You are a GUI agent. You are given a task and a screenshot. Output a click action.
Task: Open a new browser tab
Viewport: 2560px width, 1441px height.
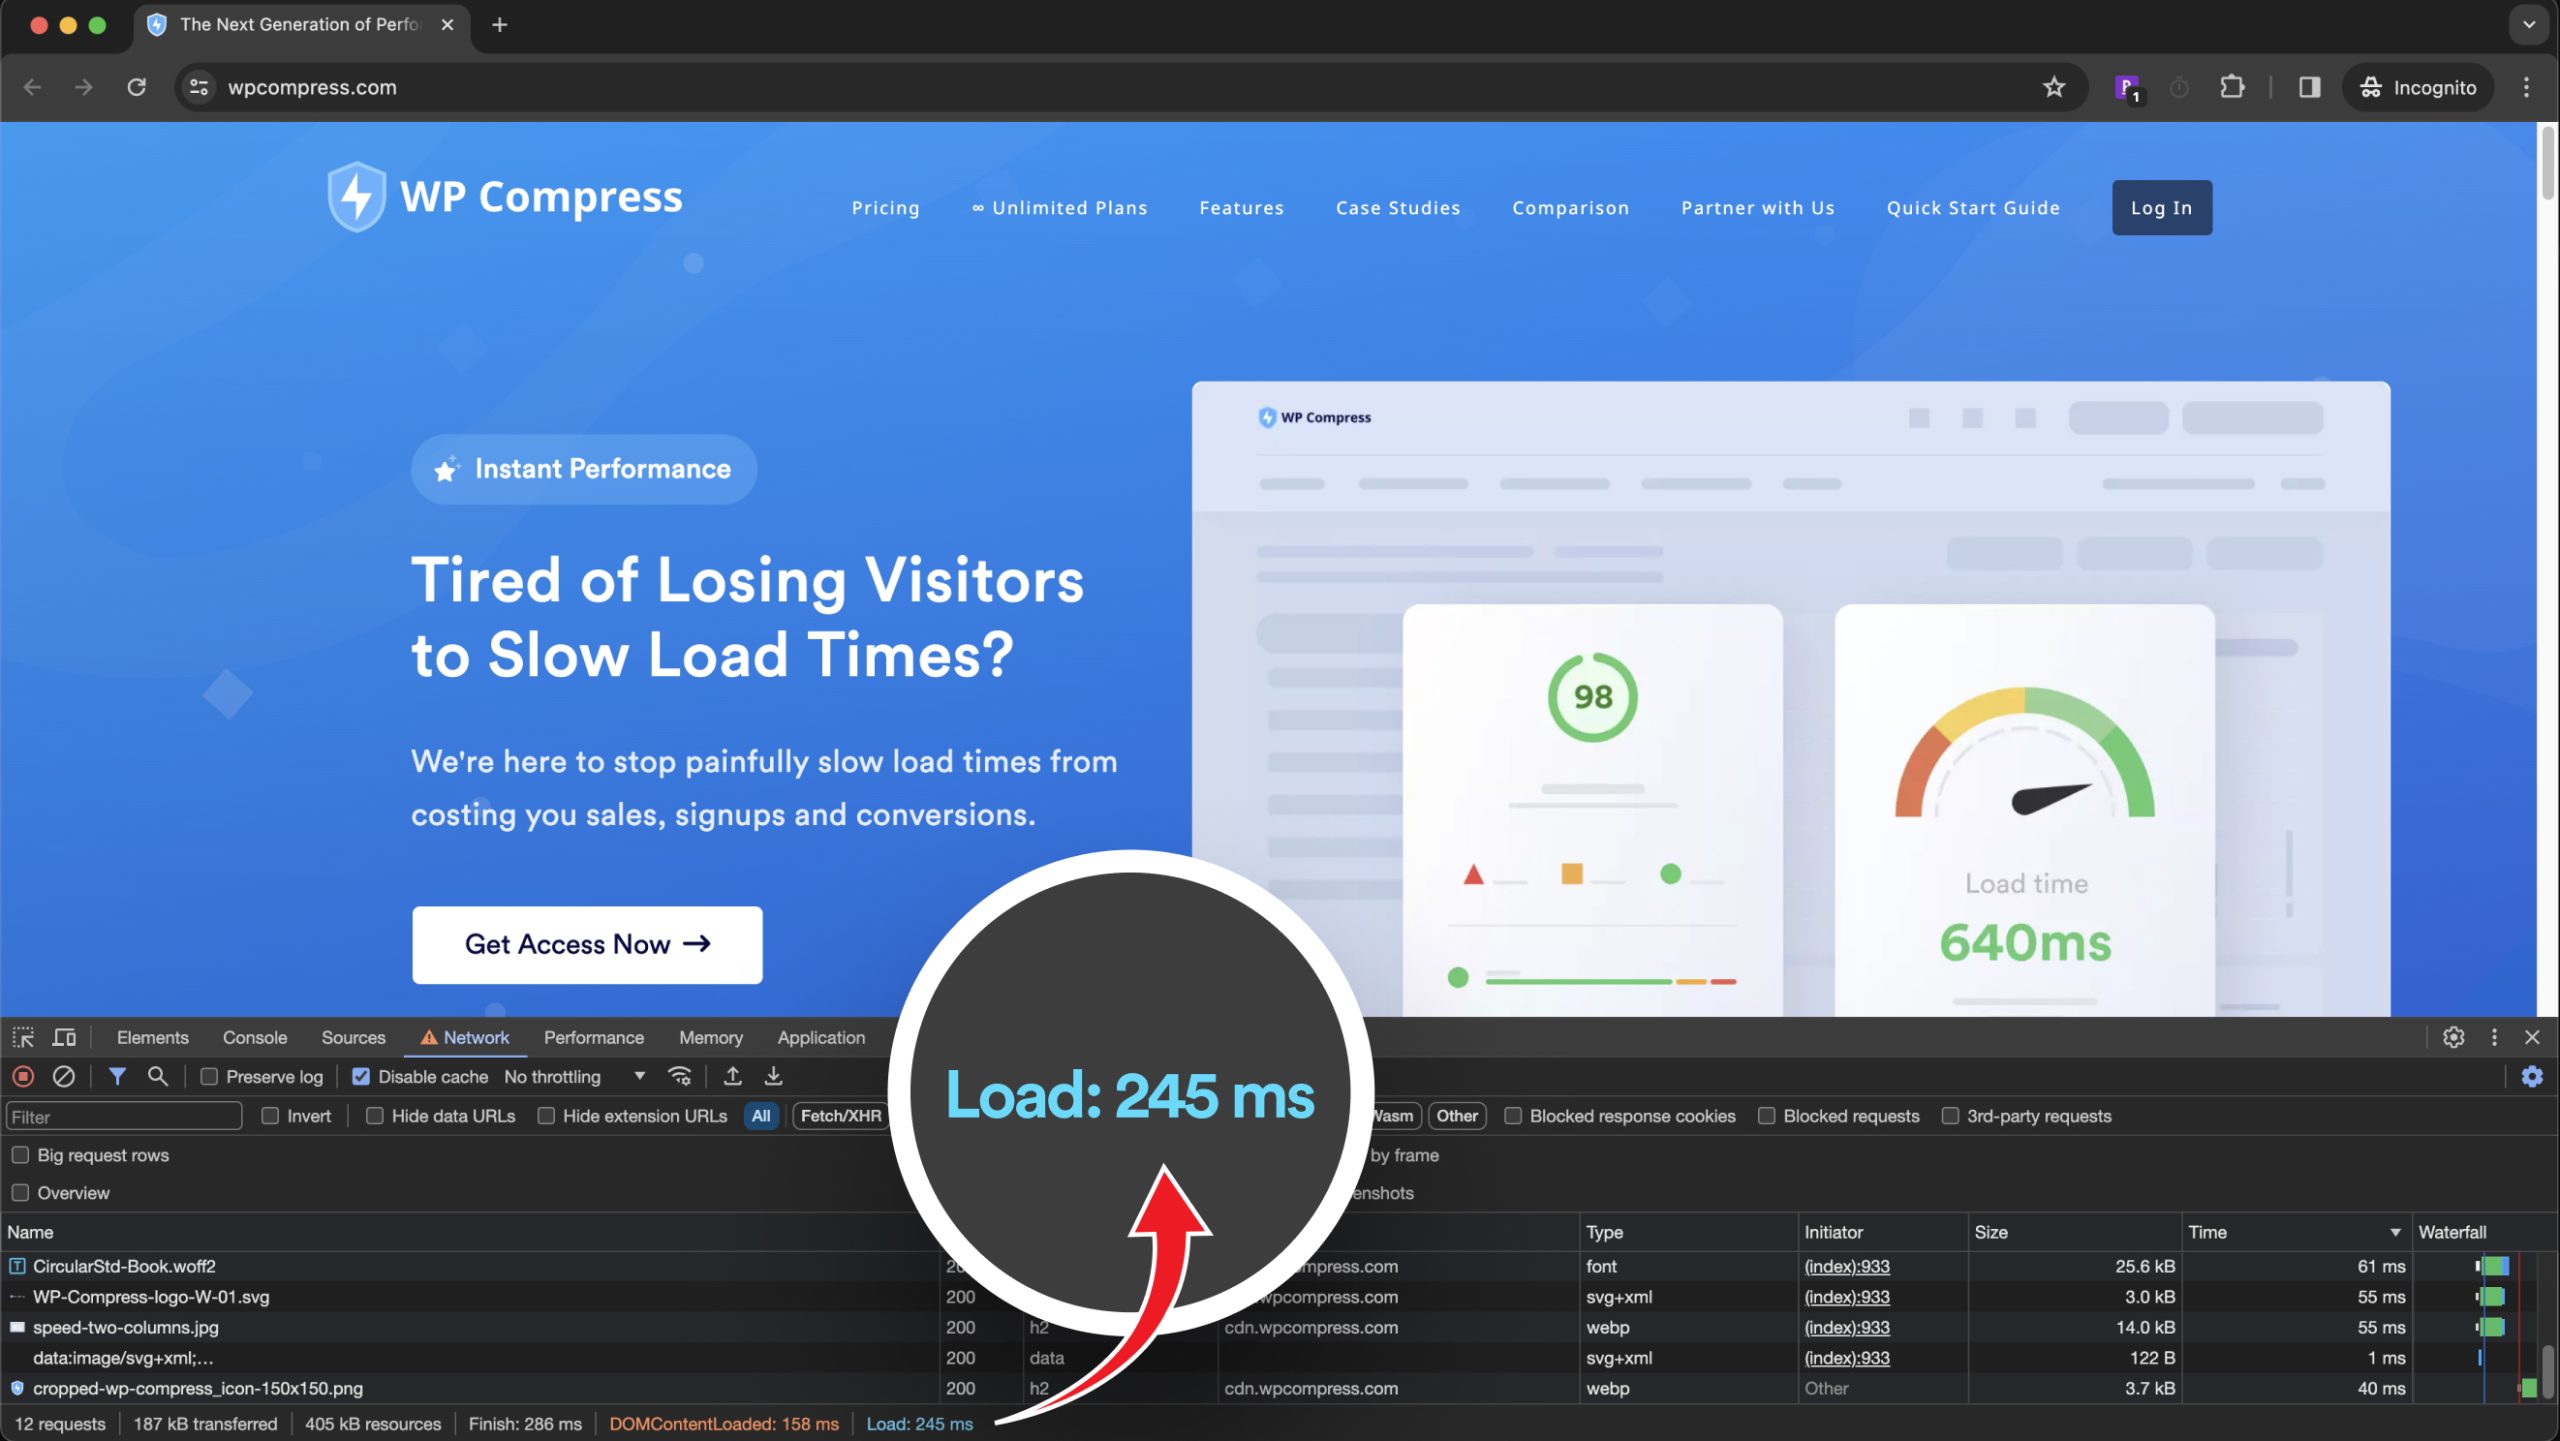pos(500,25)
